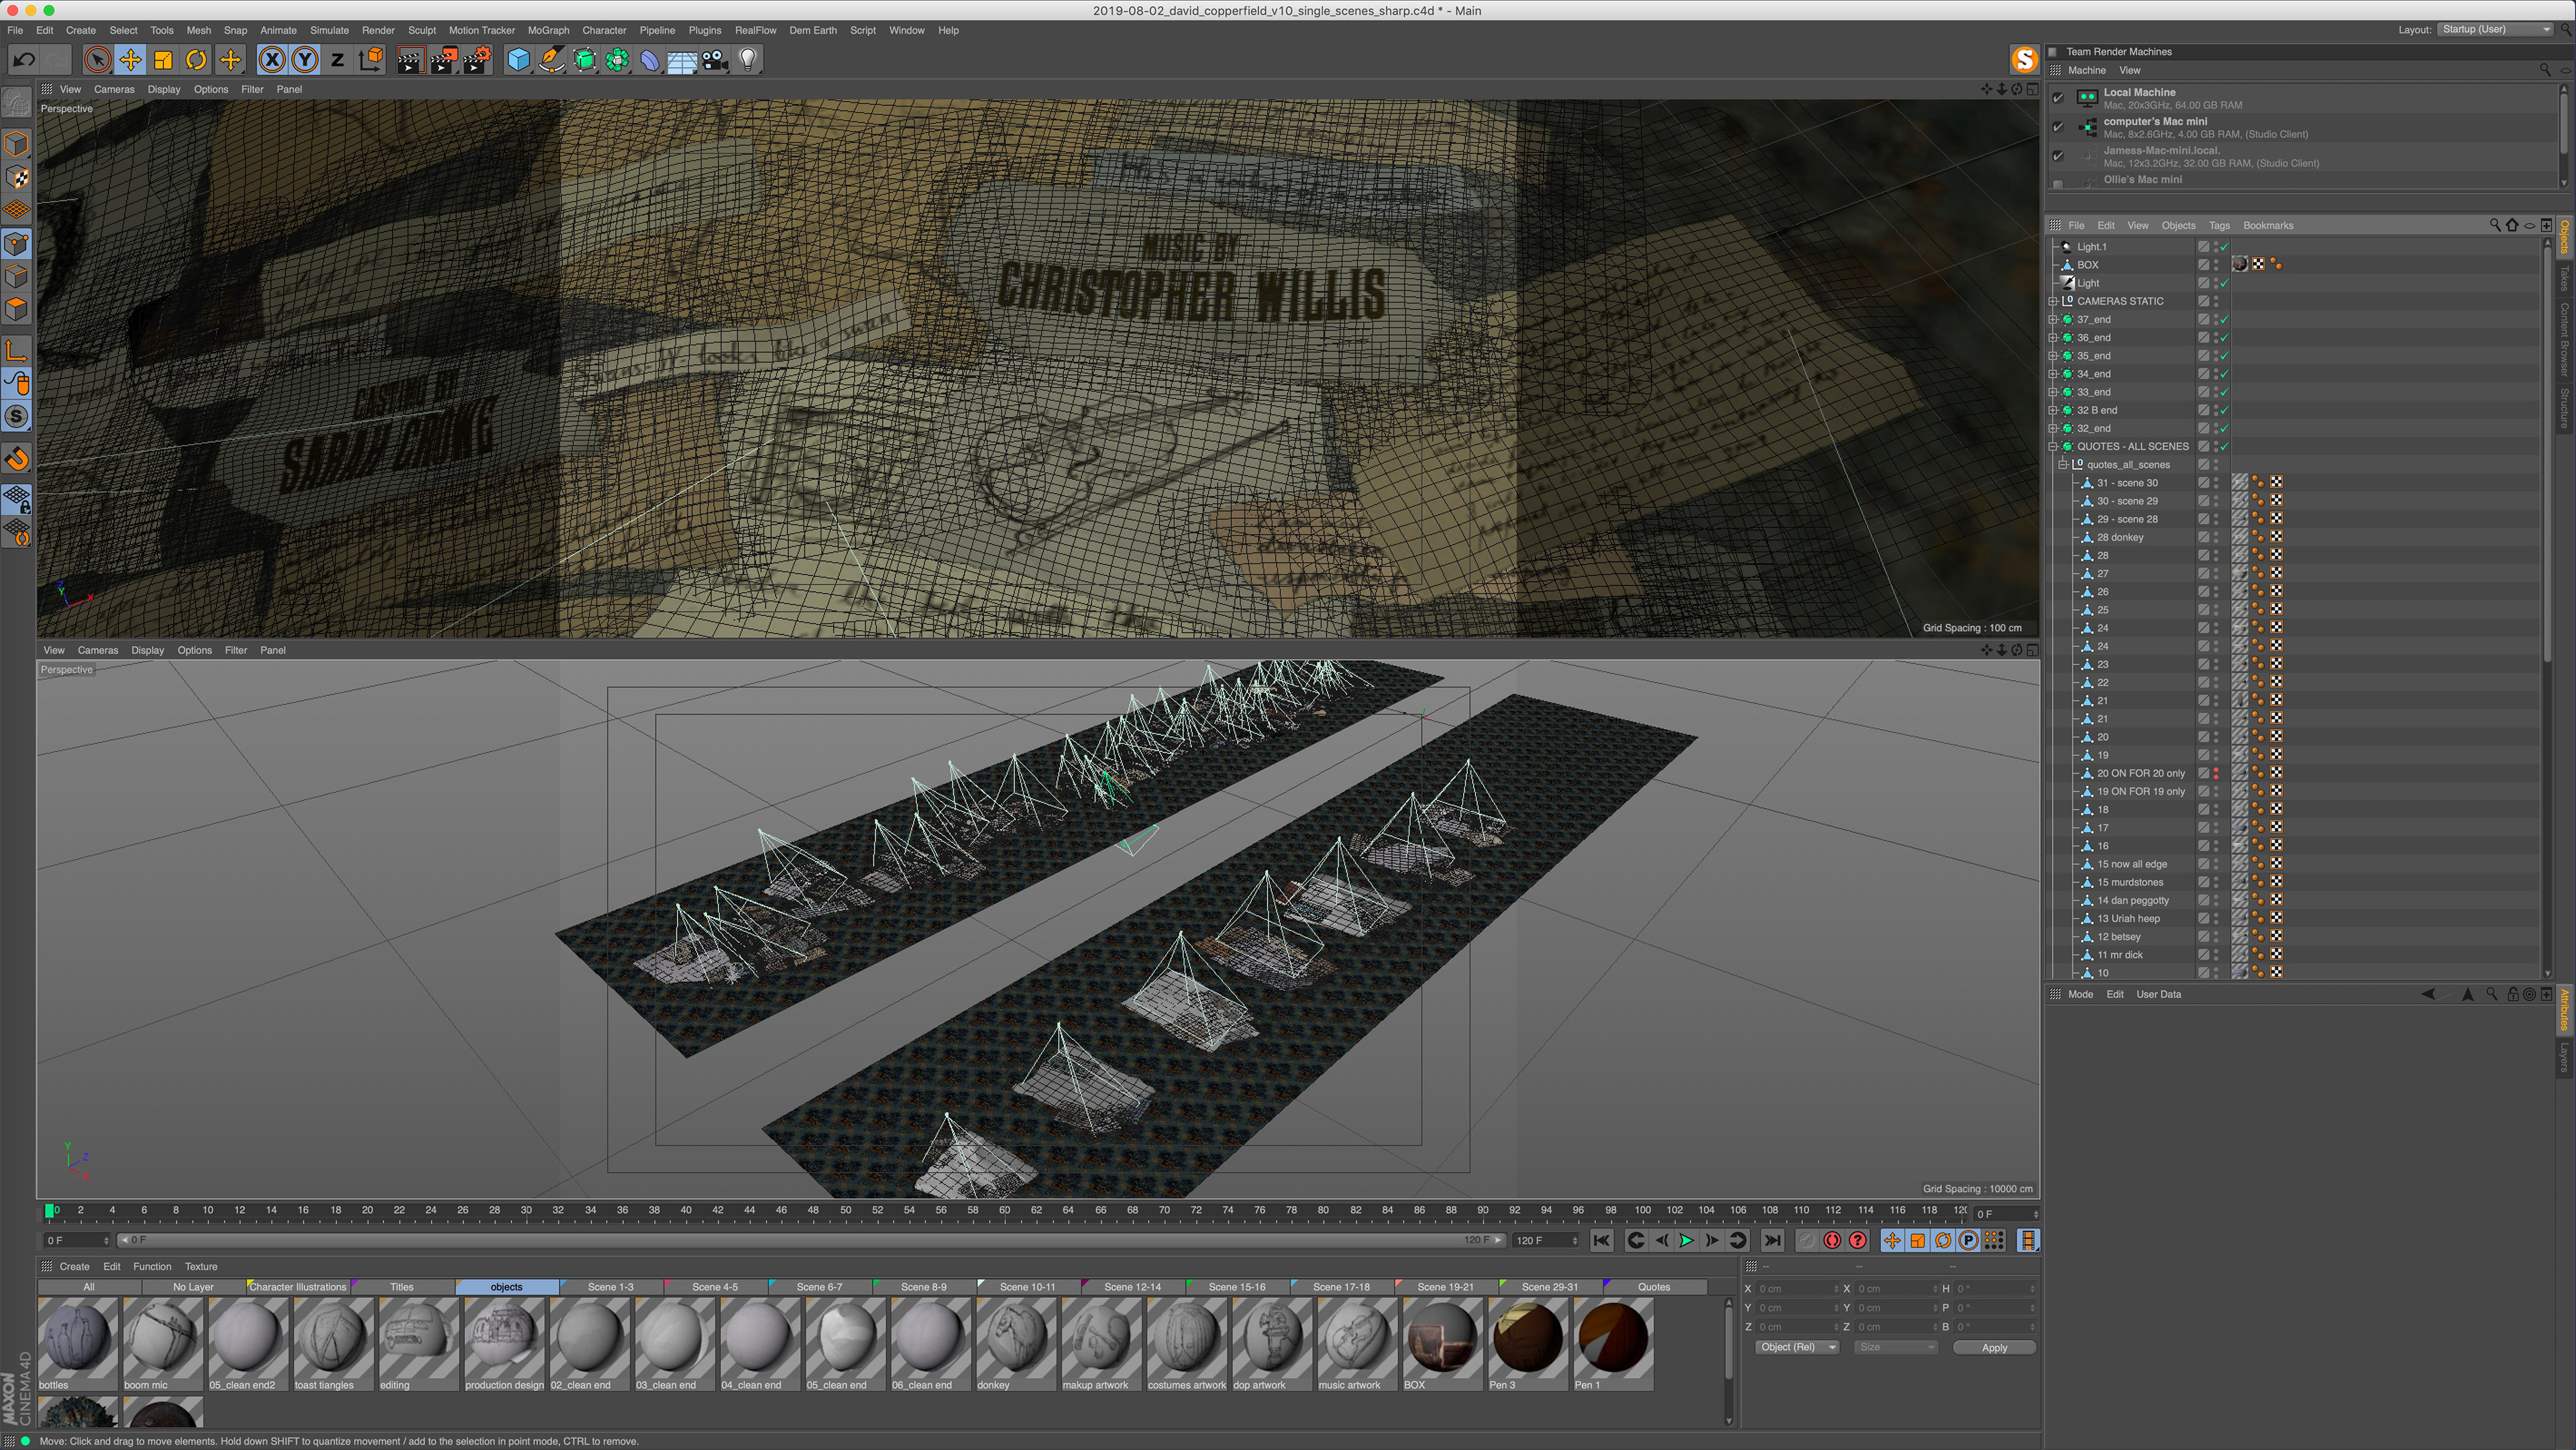The width and height of the screenshot is (2576, 1450).
Task: Open the MoGraph menu
Action: tap(548, 30)
